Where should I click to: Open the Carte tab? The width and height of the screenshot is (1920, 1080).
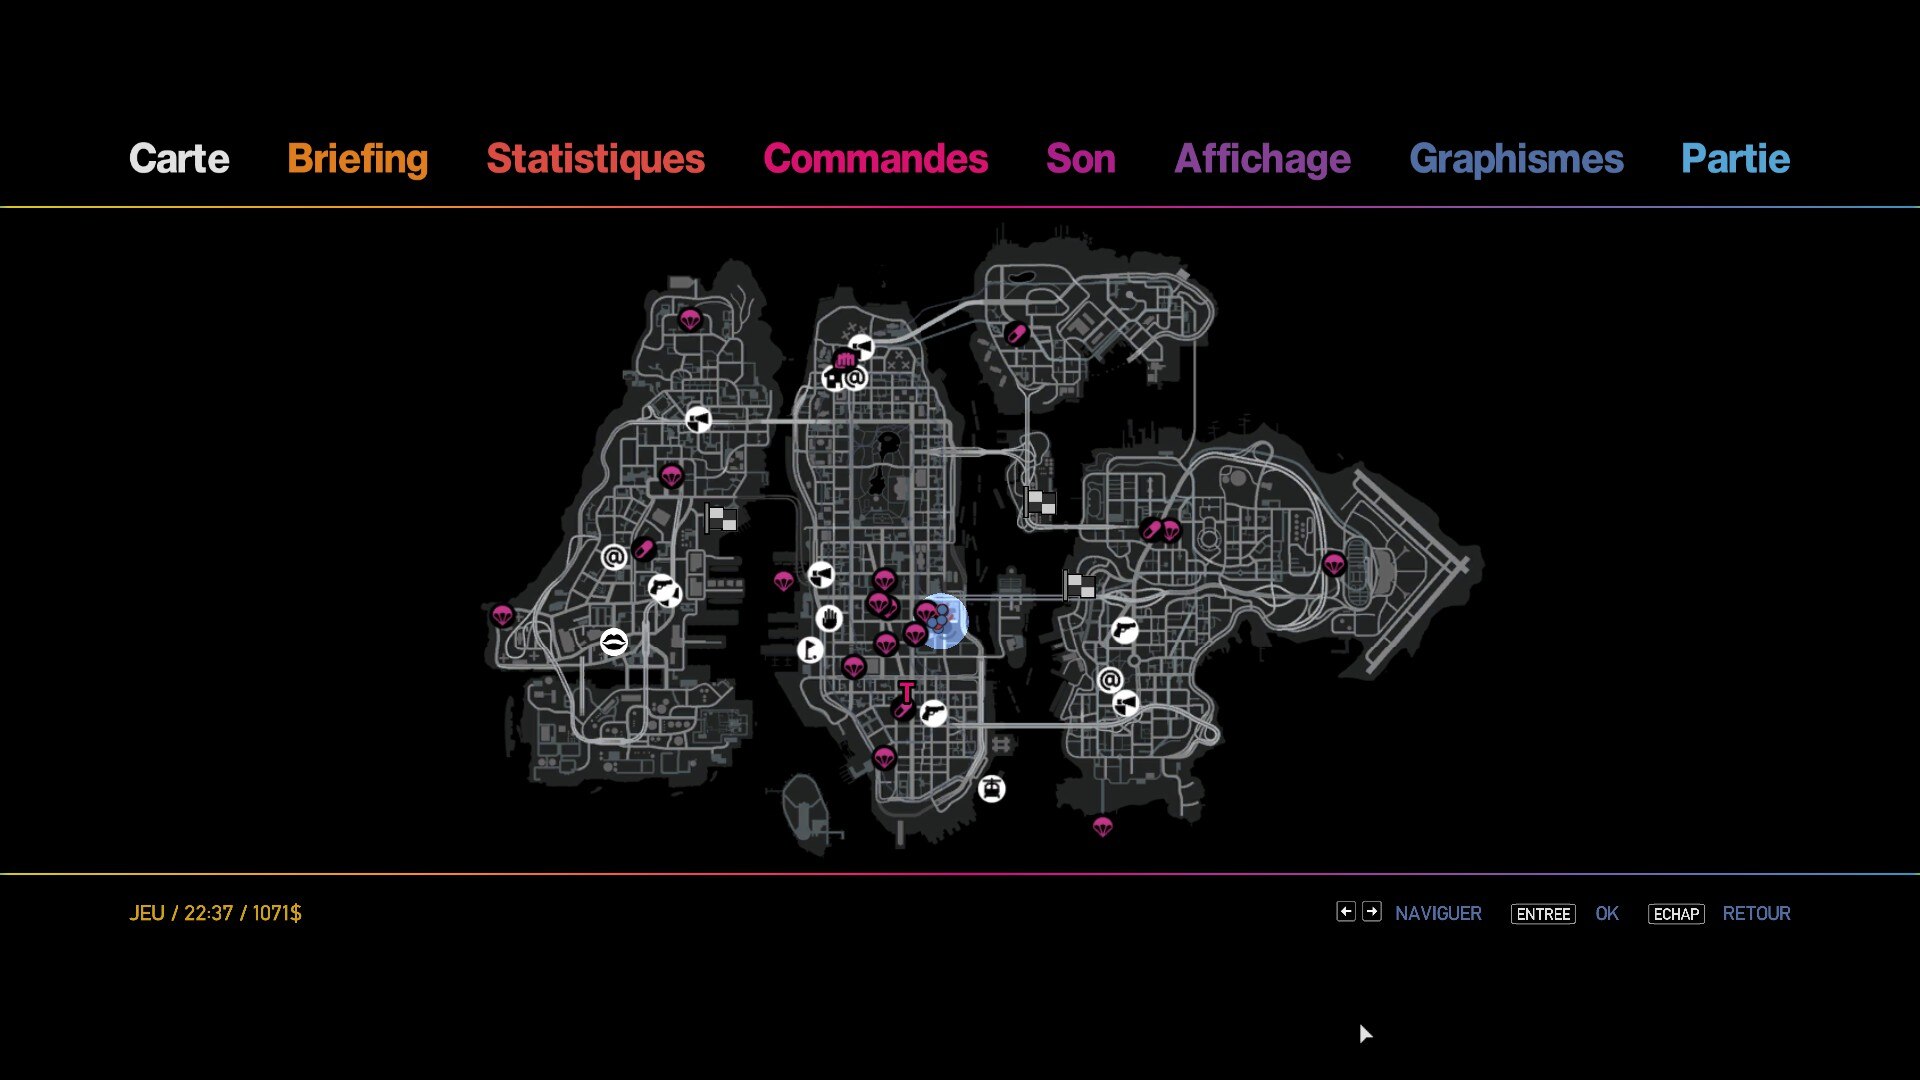tap(179, 159)
